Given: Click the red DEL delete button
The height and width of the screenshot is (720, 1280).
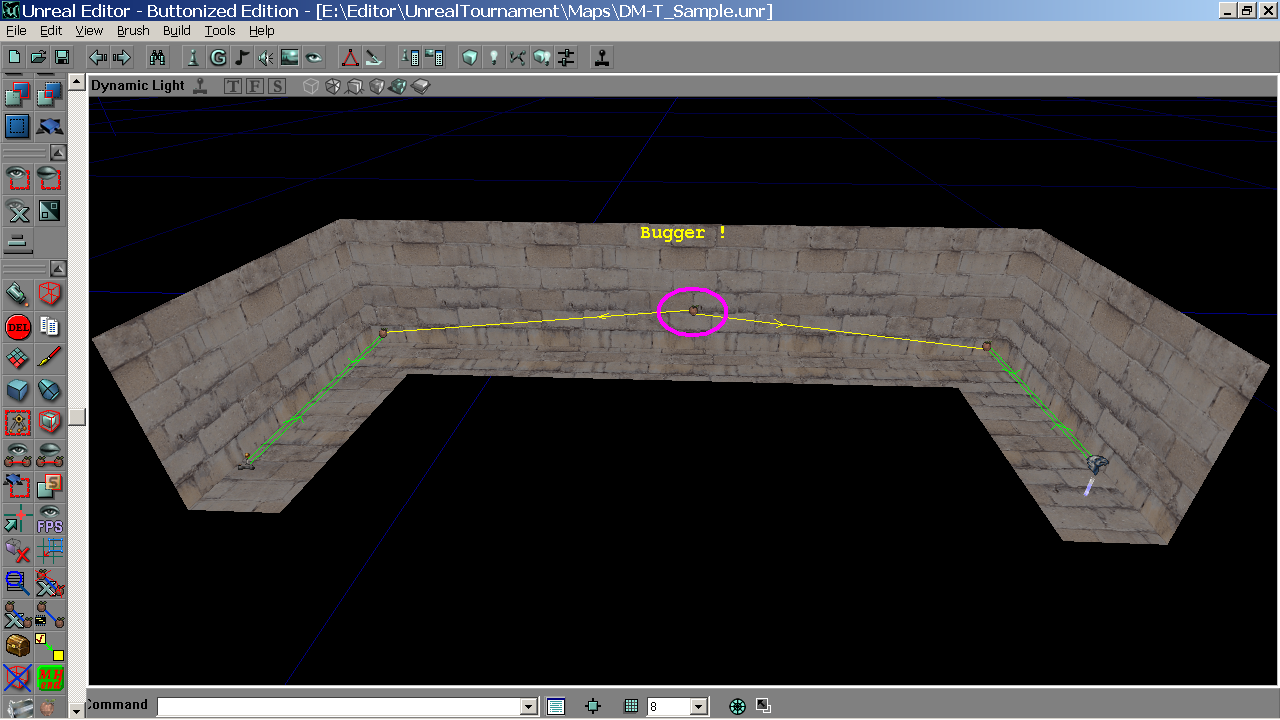Looking at the screenshot, I should 18,326.
